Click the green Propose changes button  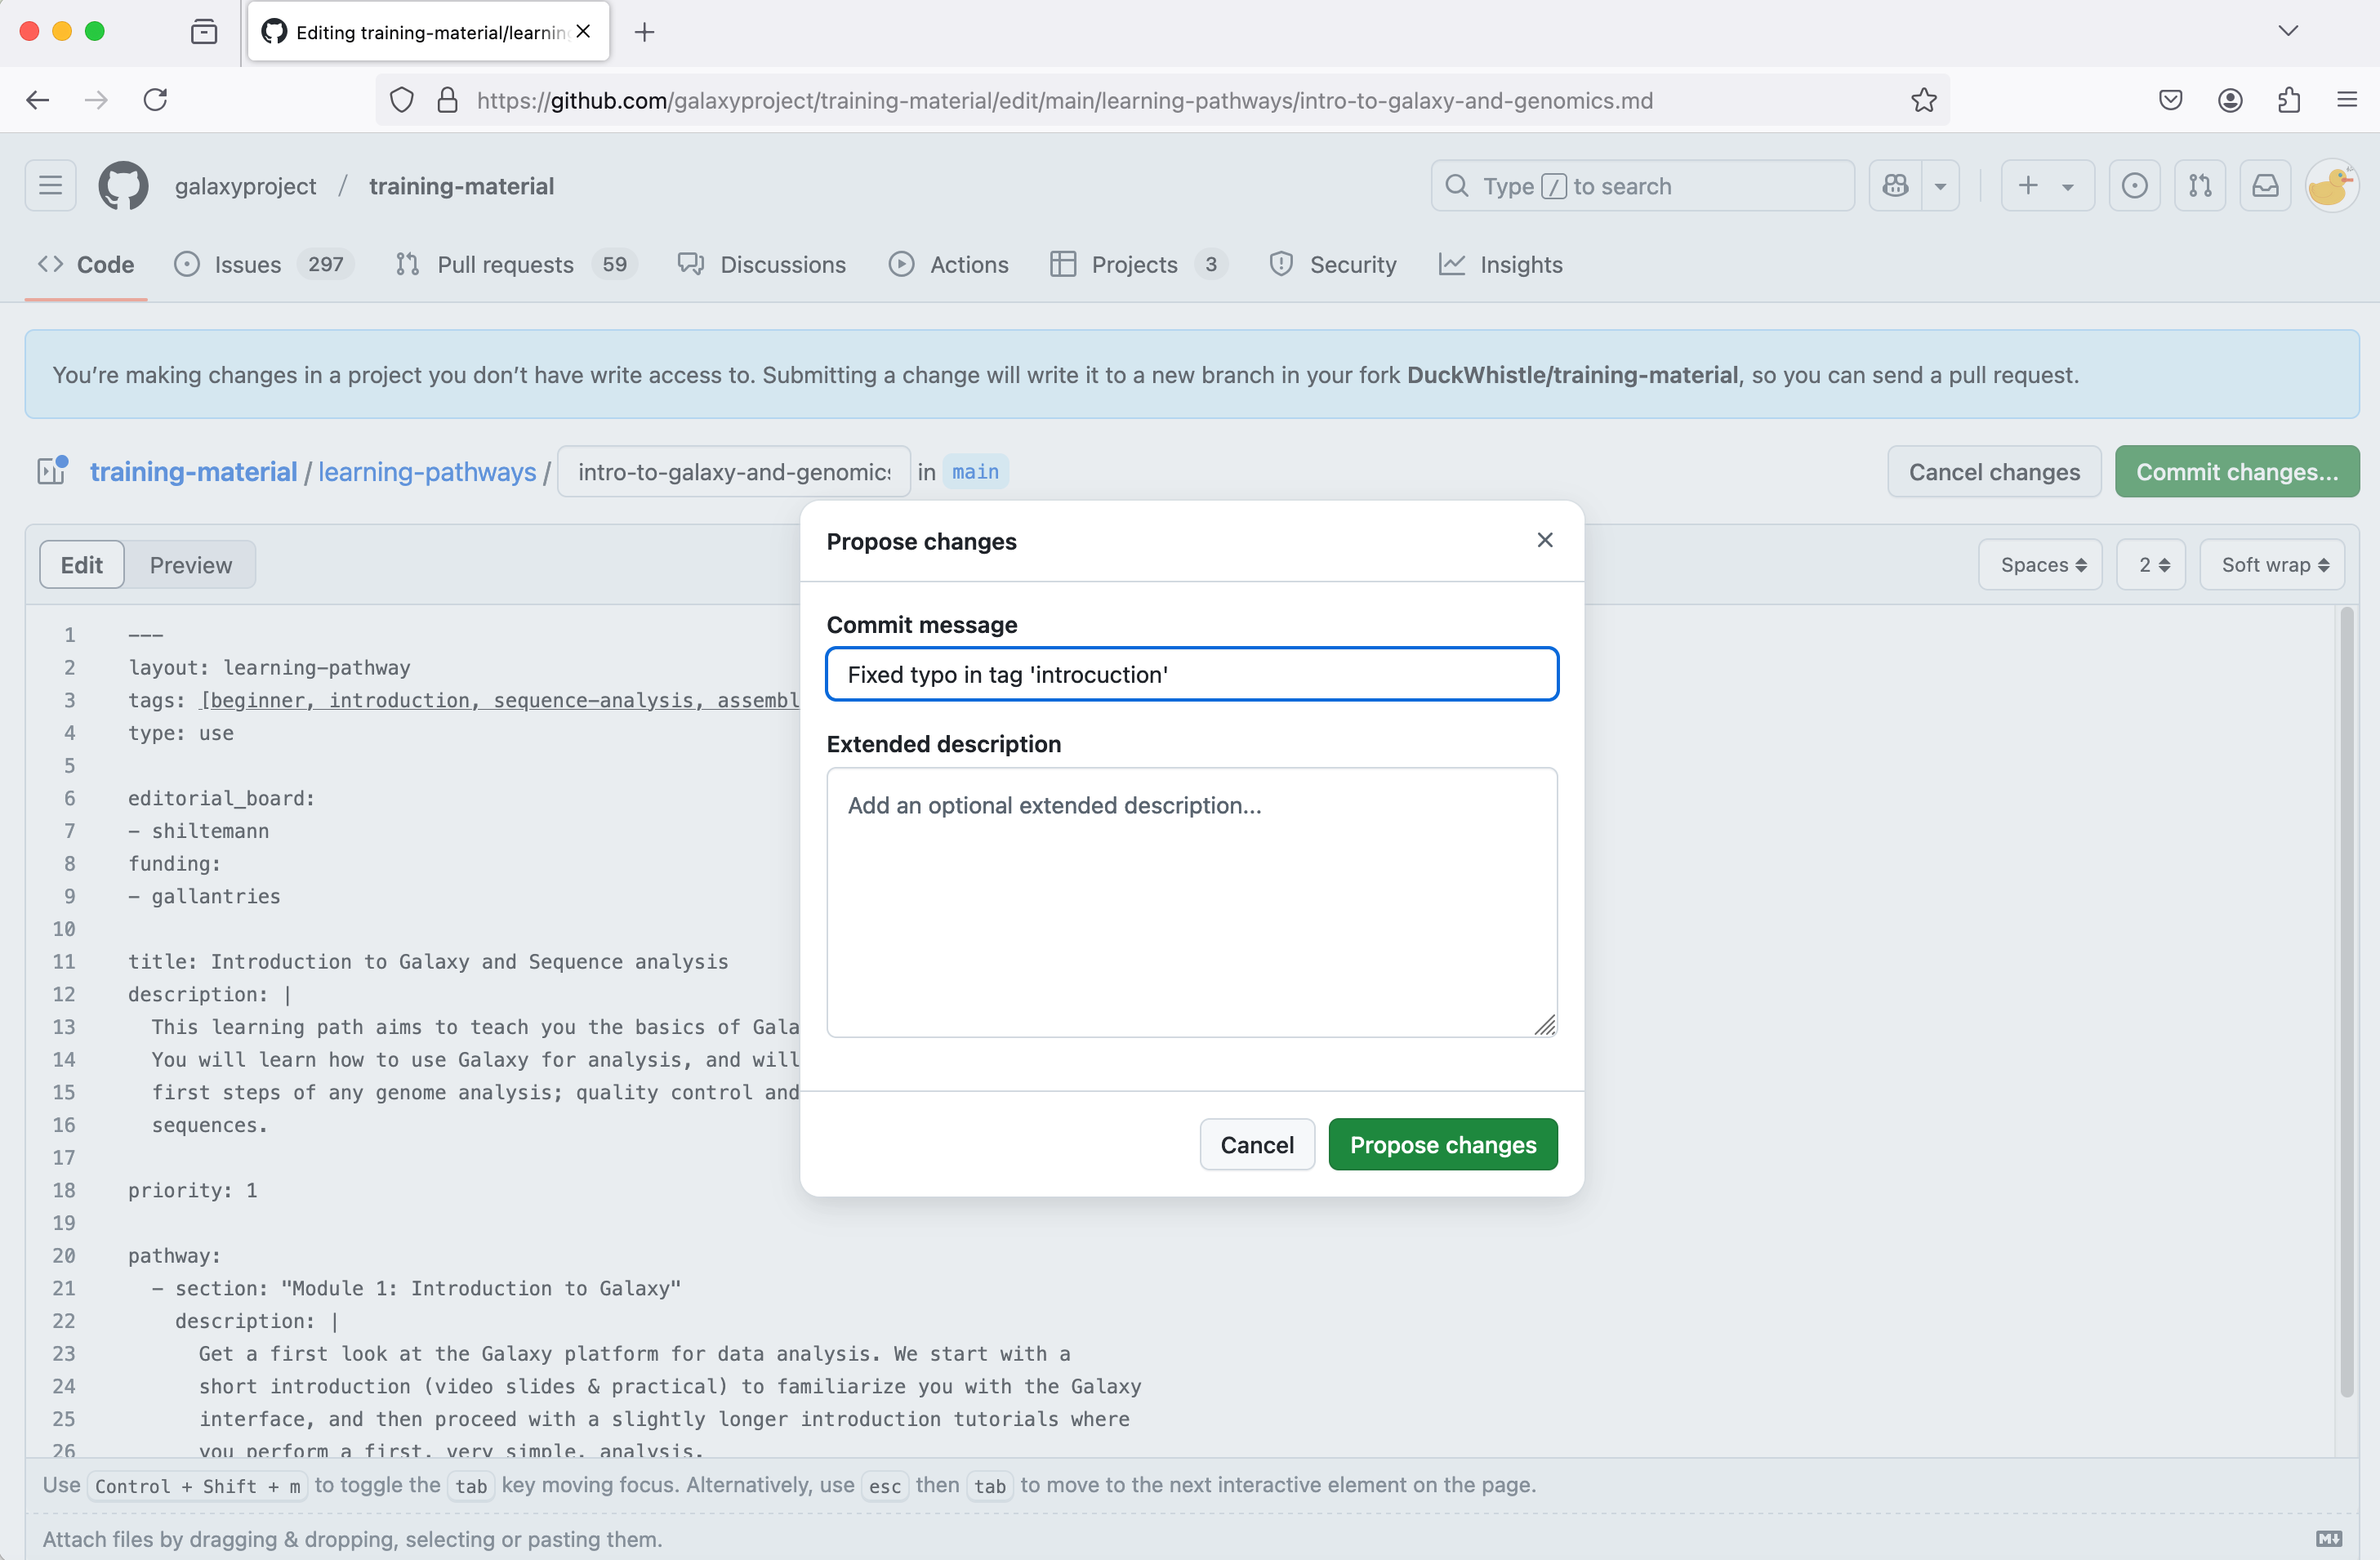click(1443, 1144)
